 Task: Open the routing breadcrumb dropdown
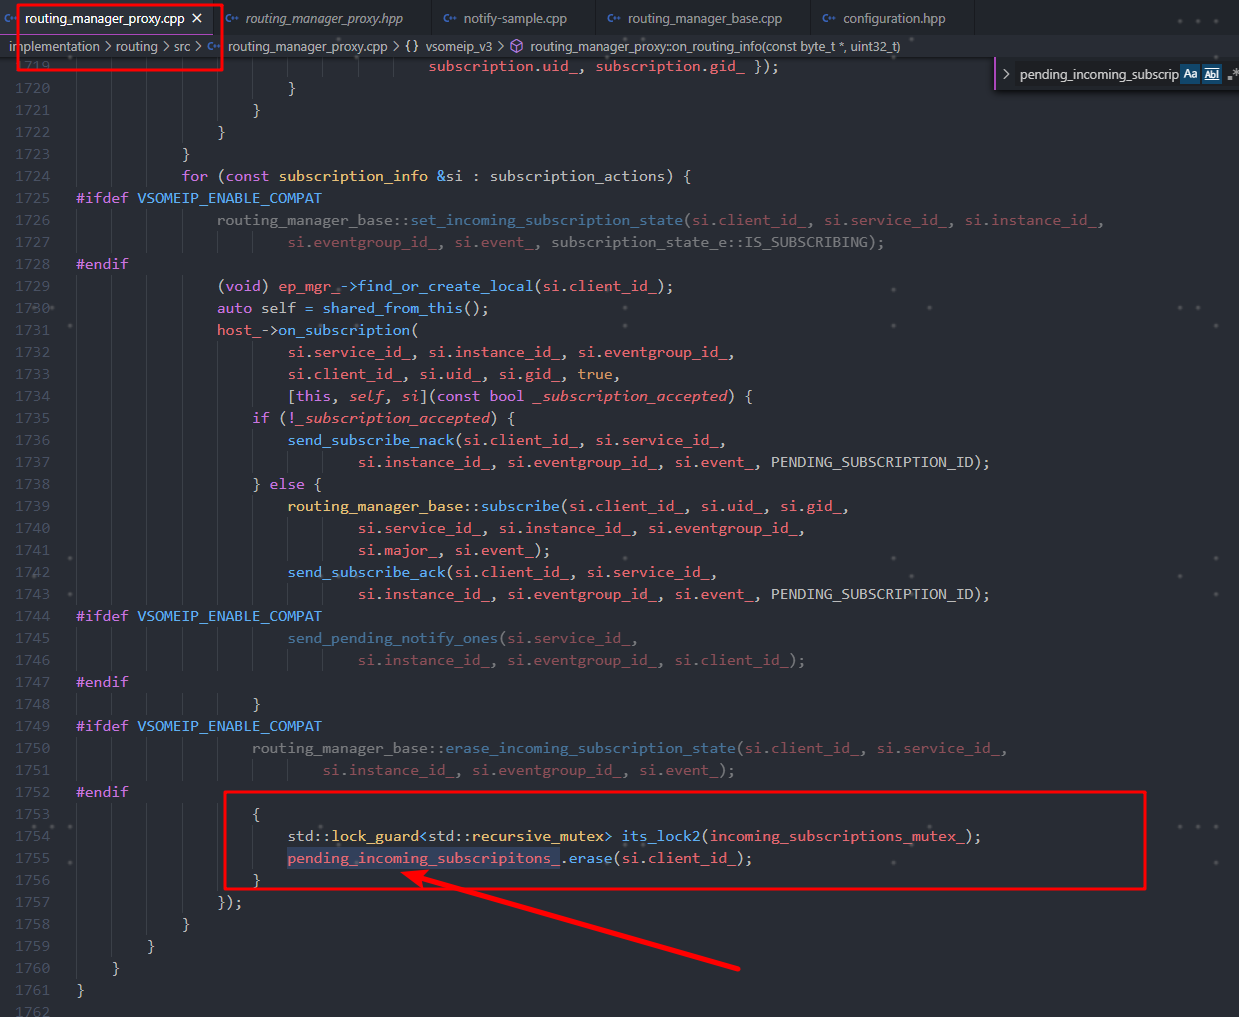pos(137,46)
